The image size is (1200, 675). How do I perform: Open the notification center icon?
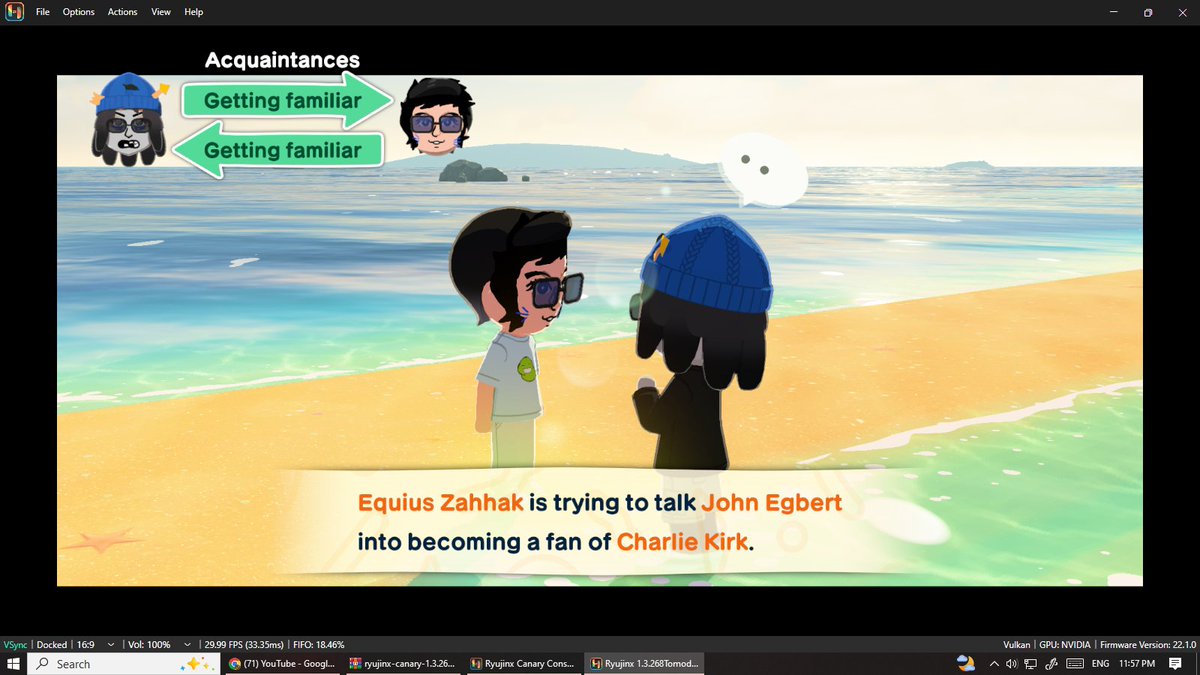pyautogui.click(x=1176, y=664)
